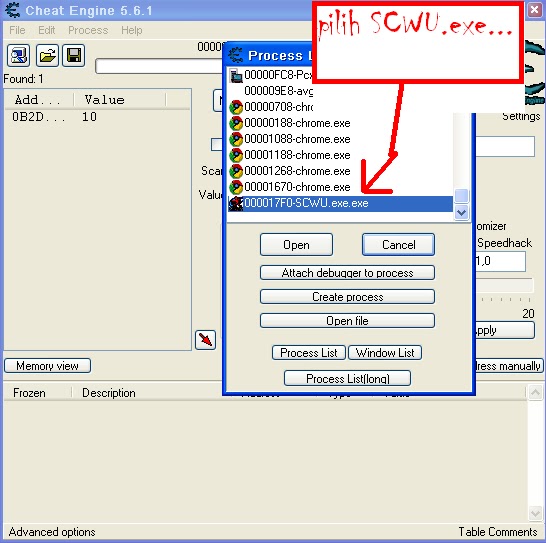Click chrome icon of 00001268-chrome.exe
Screen dimensions: 546x543
click(236, 171)
